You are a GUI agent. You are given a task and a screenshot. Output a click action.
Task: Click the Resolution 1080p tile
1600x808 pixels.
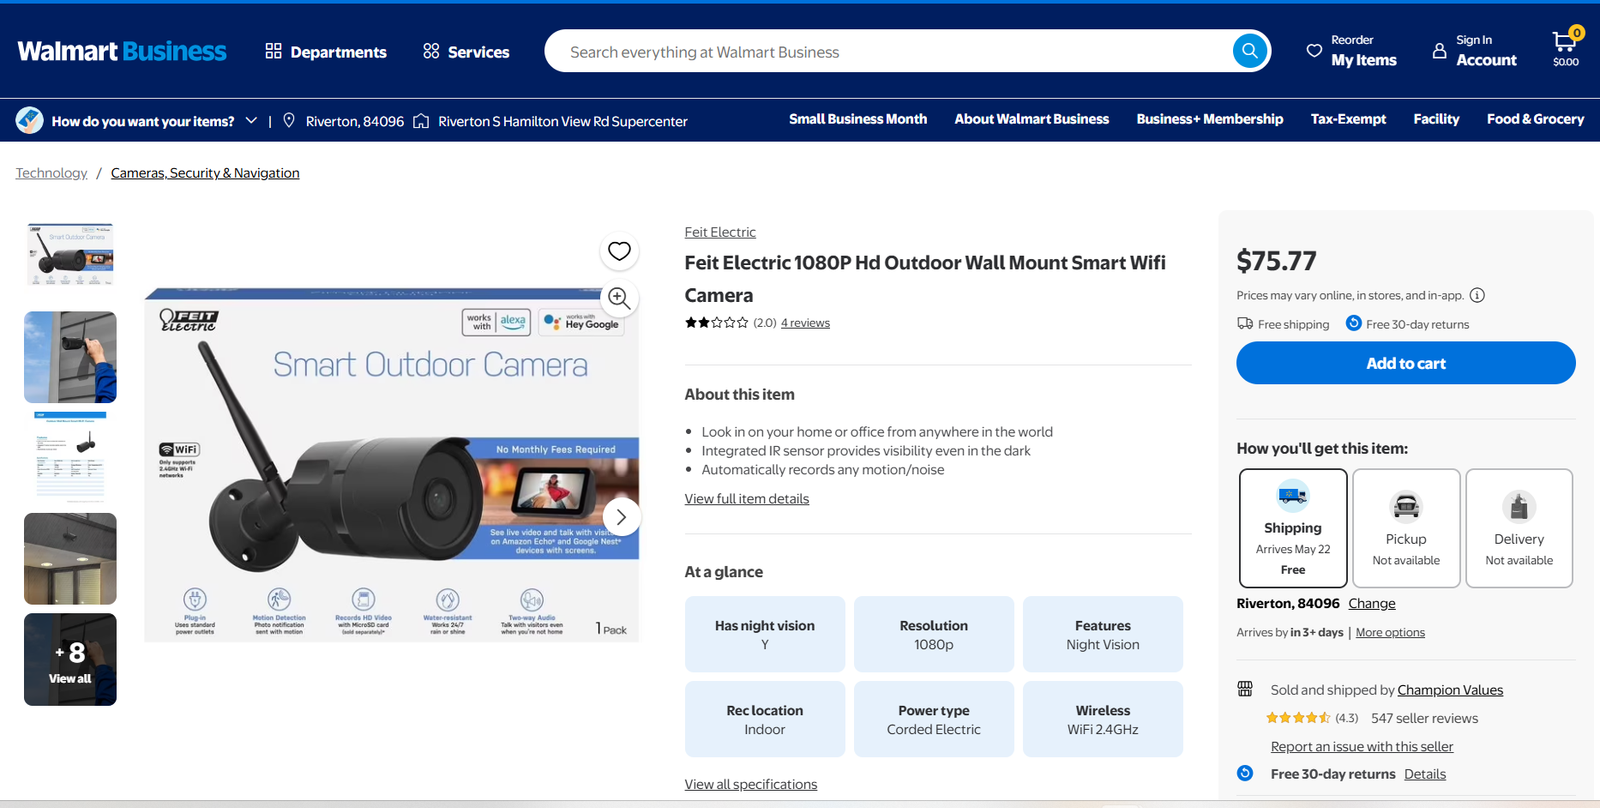934,634
